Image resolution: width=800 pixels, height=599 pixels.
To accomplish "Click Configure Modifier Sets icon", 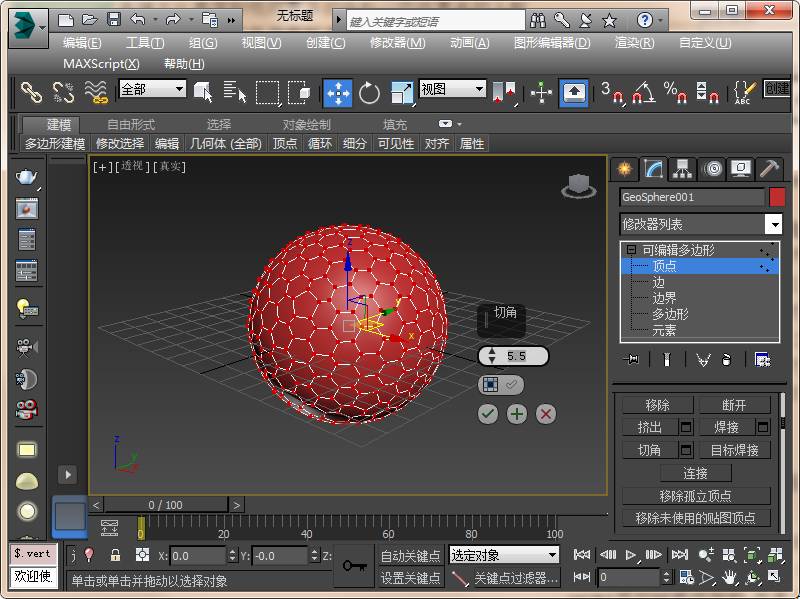I will [762, 360].
